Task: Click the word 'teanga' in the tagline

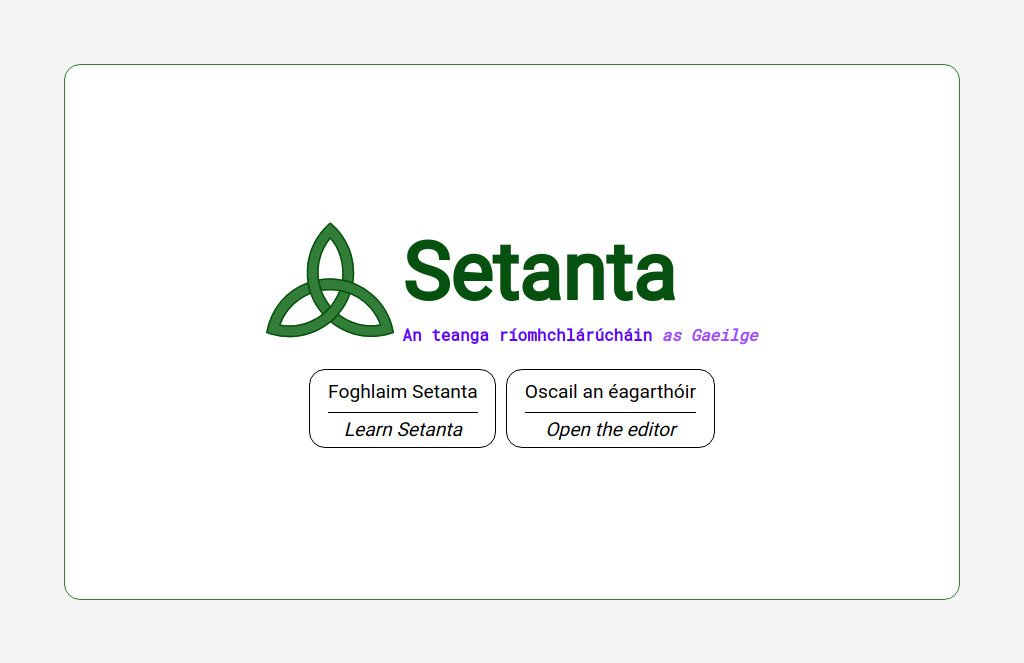Action: click(460, 336)
